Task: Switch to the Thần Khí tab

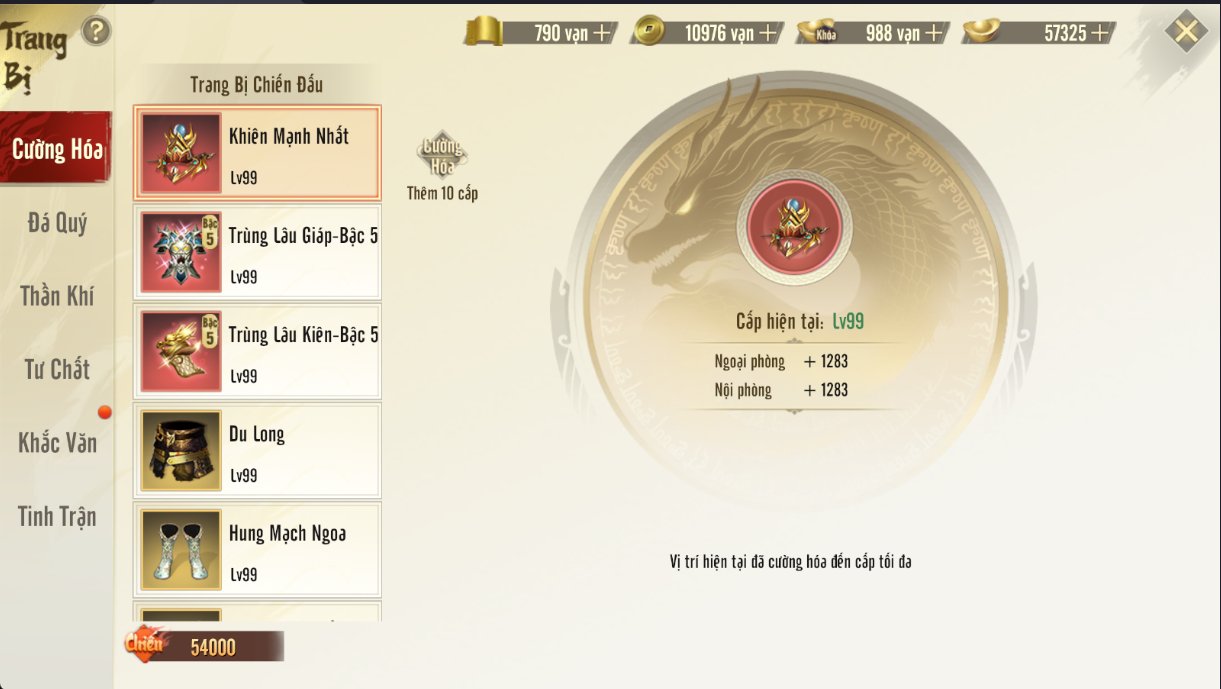Action: click(57, 296)
